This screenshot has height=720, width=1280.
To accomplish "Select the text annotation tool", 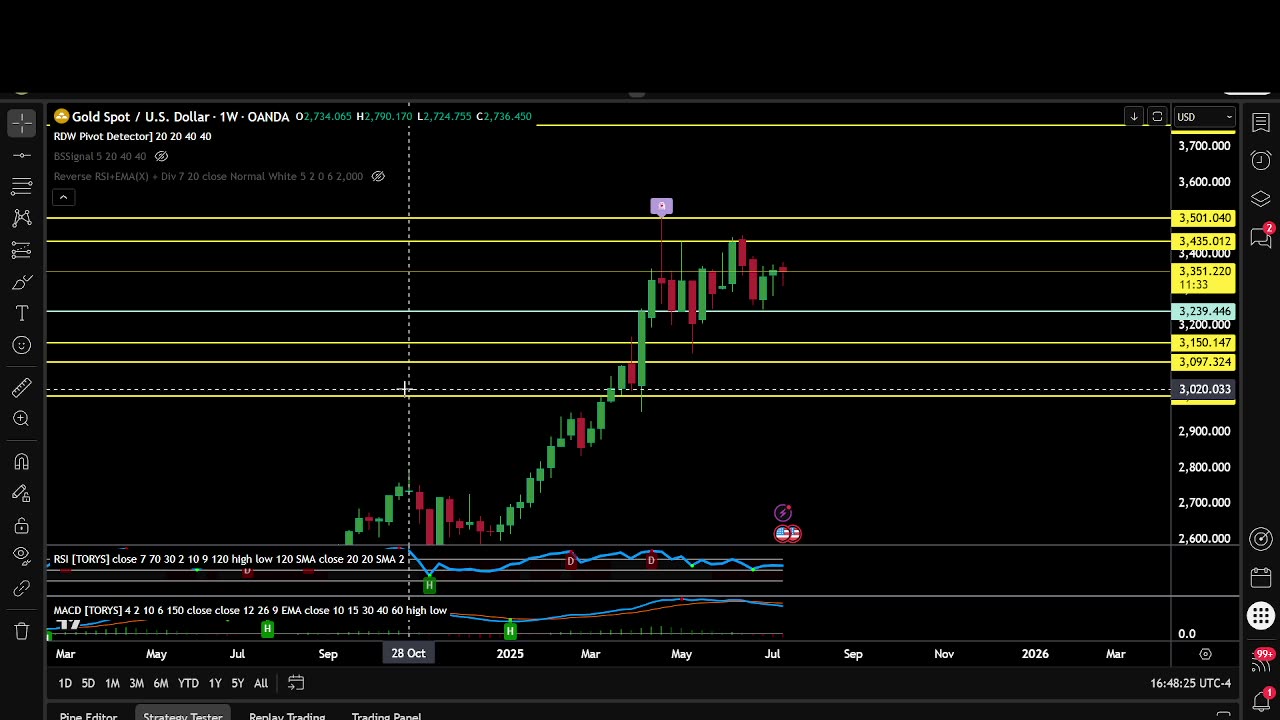I will 21,314.
